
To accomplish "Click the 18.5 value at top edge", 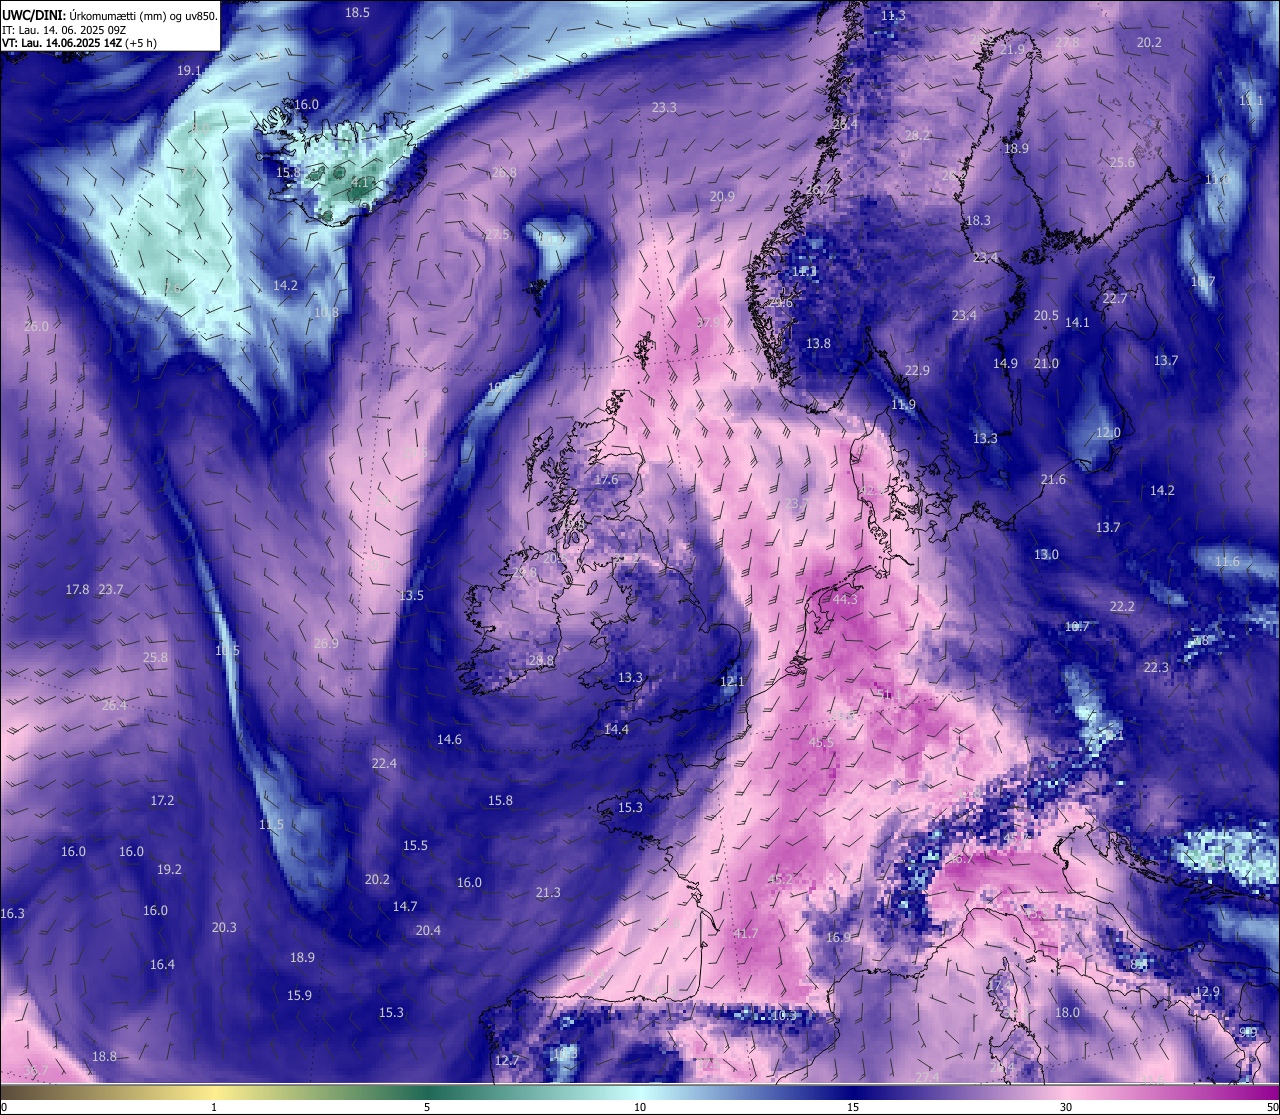I will (357, 12).
